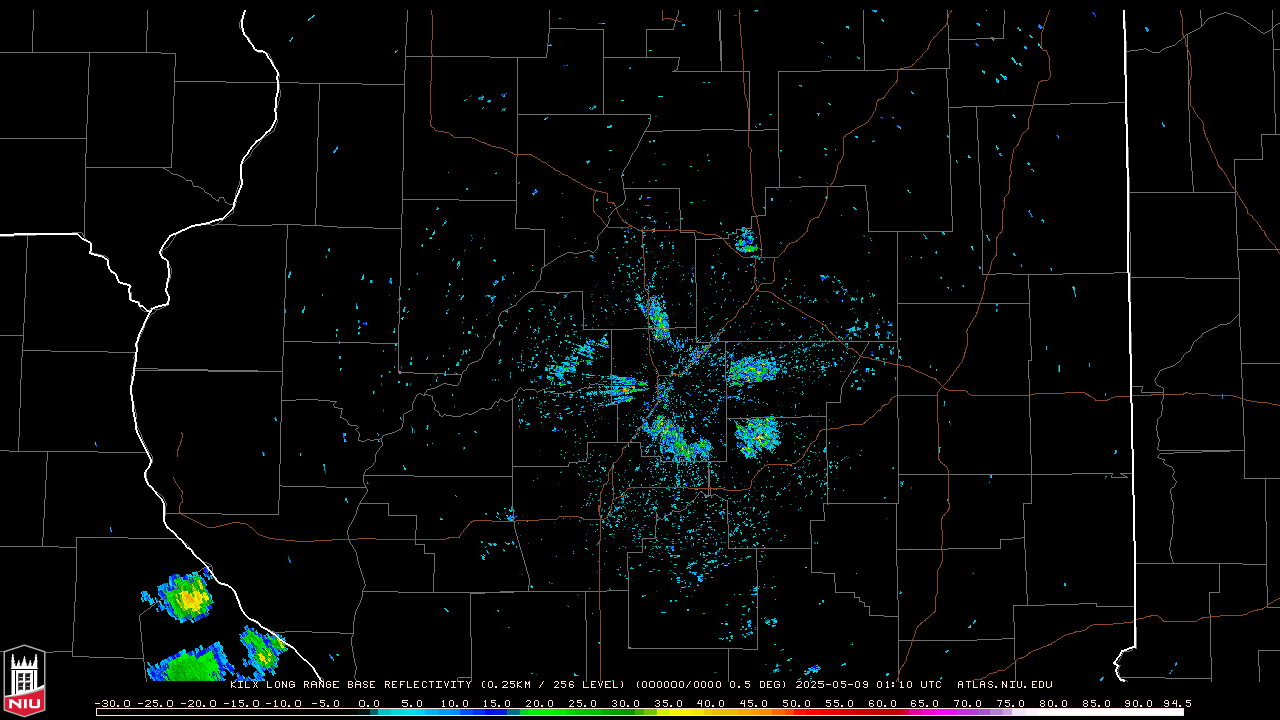
Task: Open the ATLAS.NIU.EDU source label
Action: click(1005, 685)
